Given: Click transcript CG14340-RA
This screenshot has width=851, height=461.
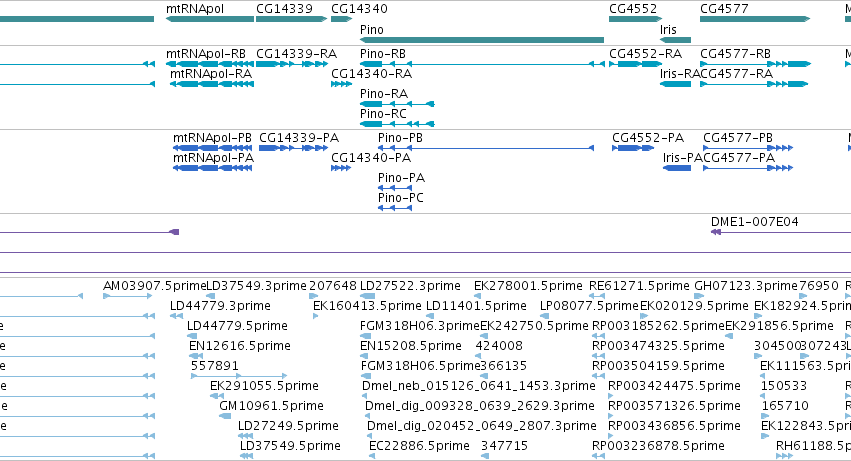Looking at the screenshot, I should 371,74.
